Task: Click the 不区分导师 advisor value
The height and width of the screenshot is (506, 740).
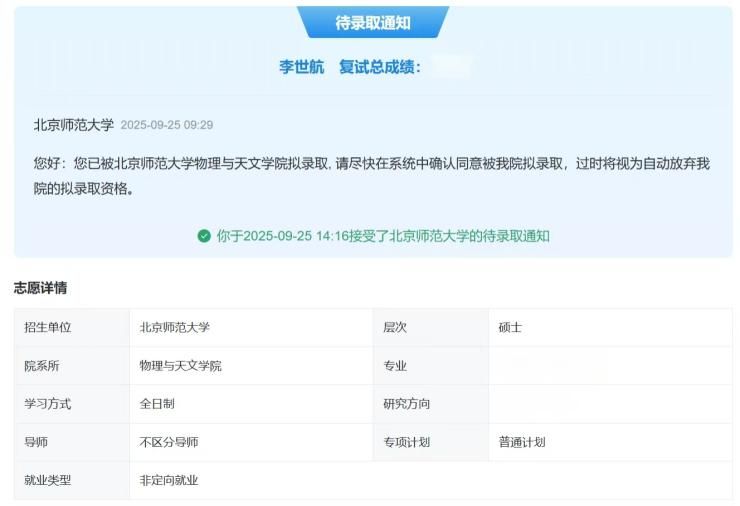Action: click(169, 442)
